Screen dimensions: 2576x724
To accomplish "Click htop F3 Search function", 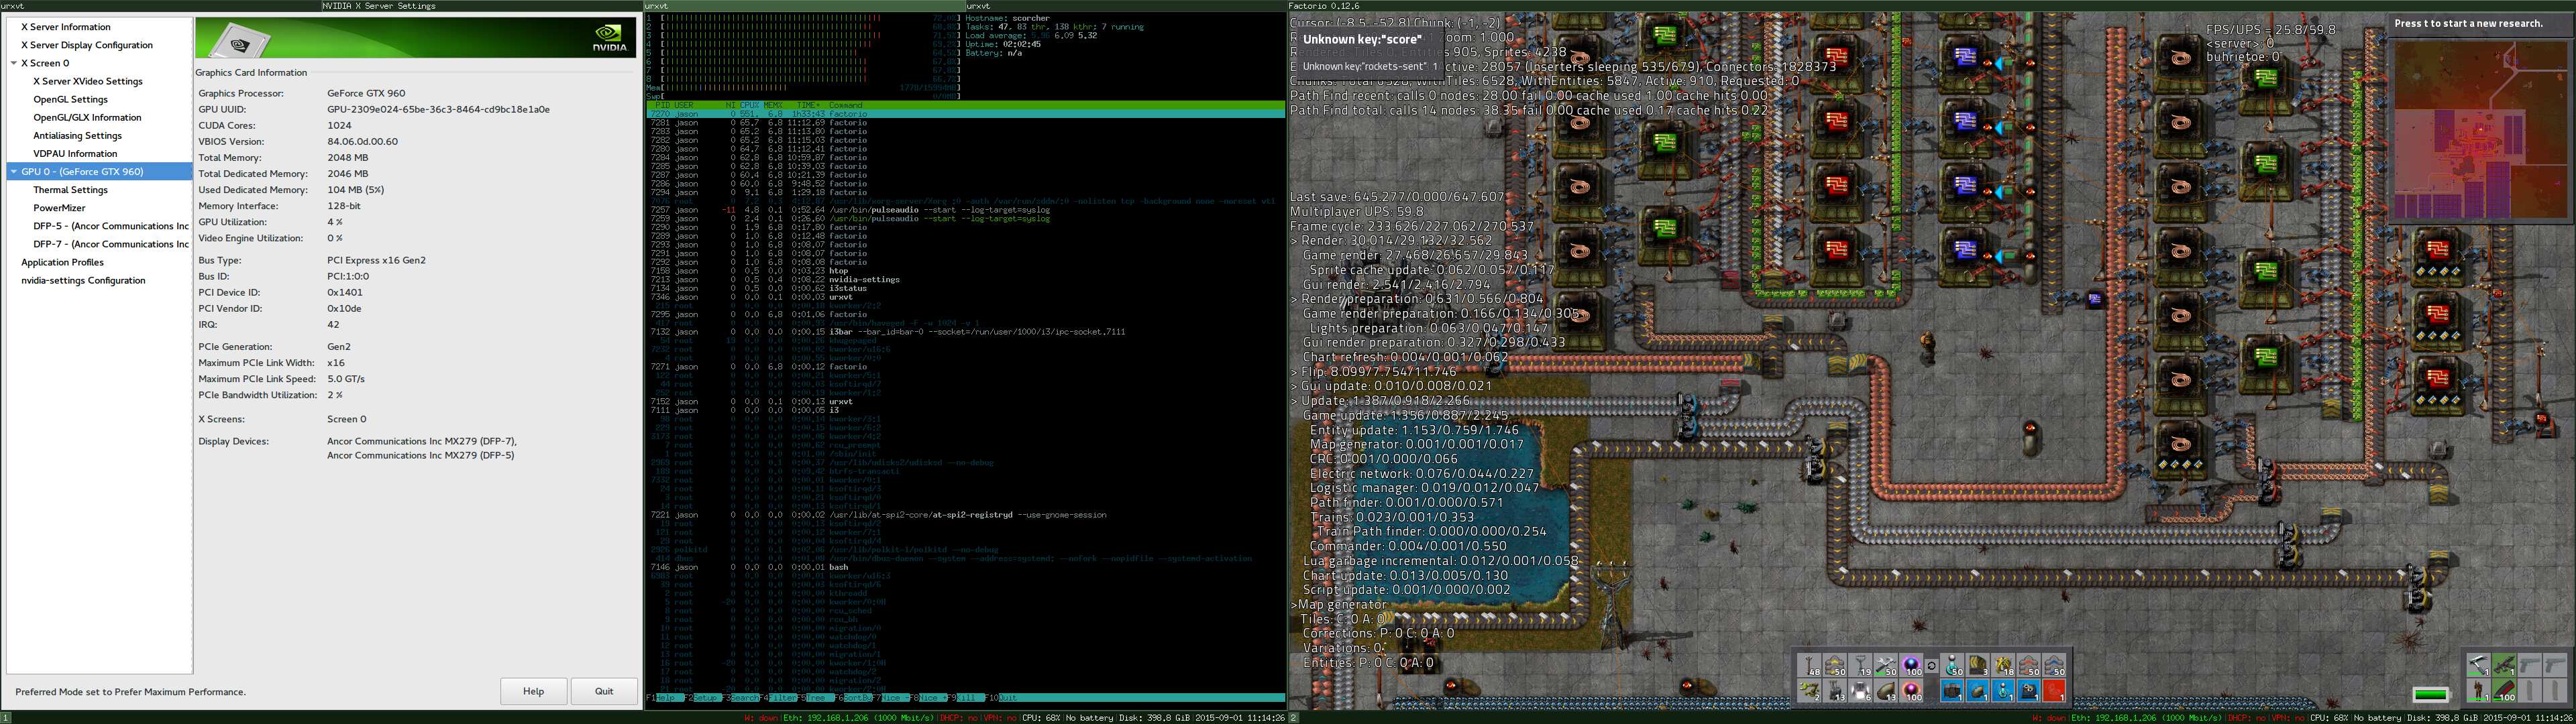I will (741, 698).
